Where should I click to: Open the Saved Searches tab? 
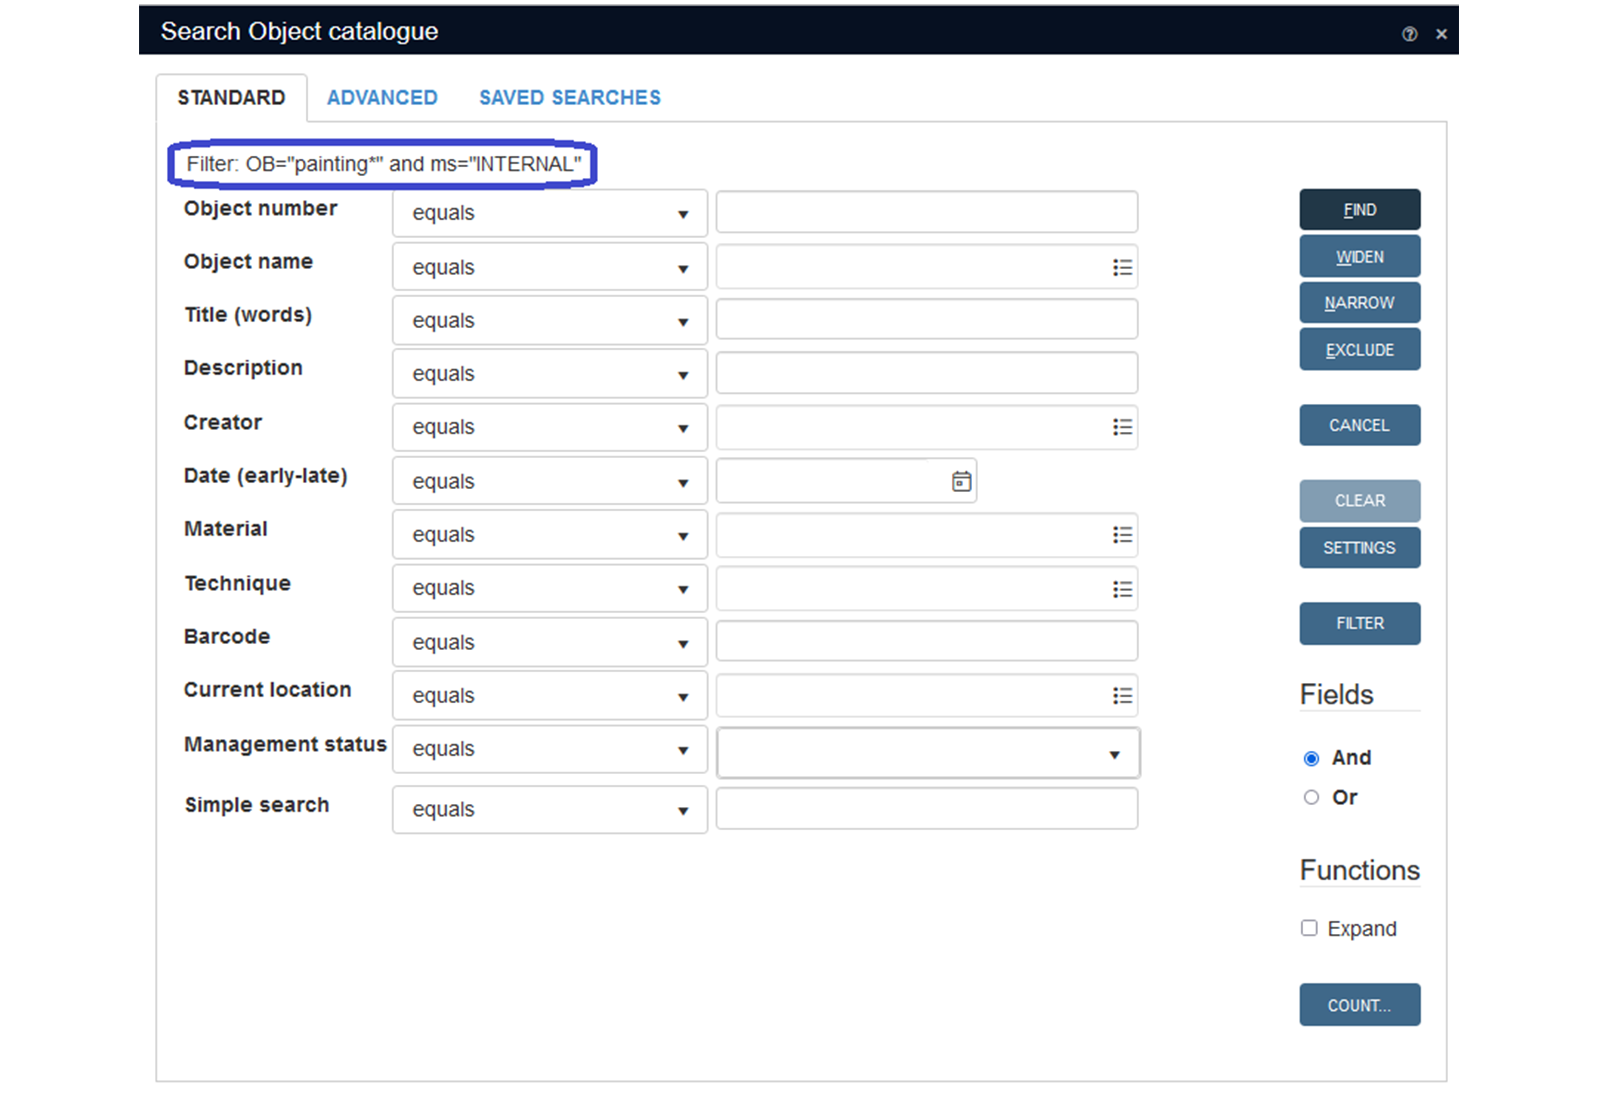[569, 97]
